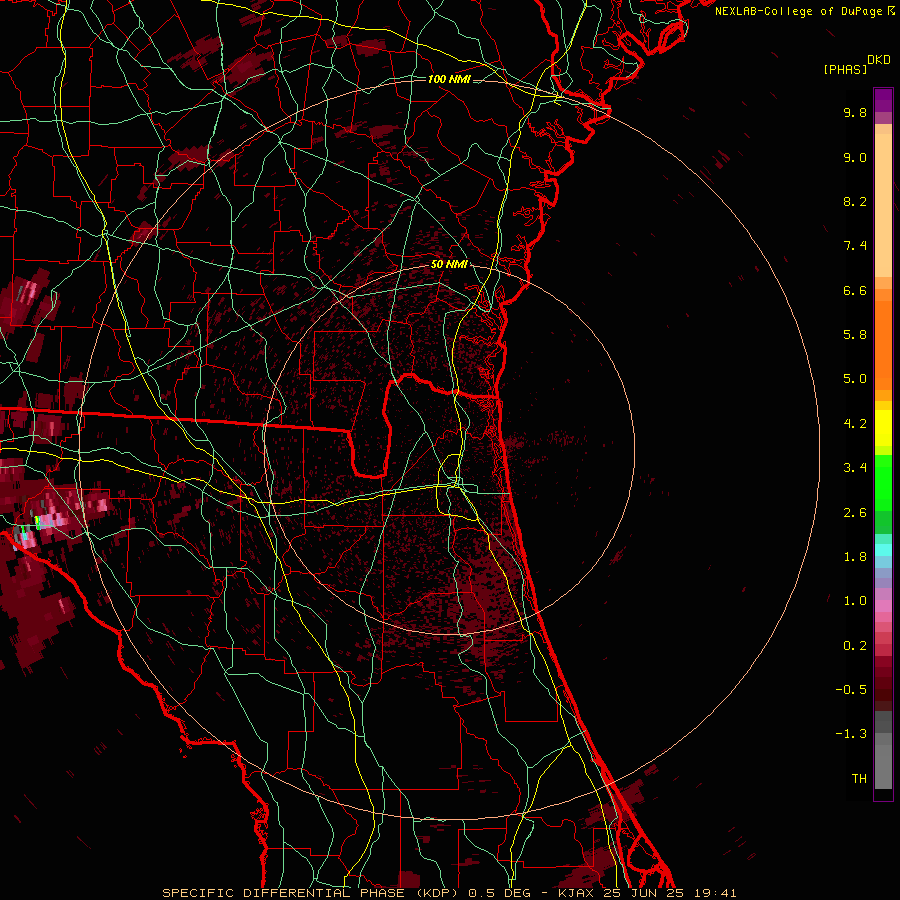Viewport: 900px width, 900px height.
Task: Click the 100 NMI range ring label
Action: tap(449, 79)
